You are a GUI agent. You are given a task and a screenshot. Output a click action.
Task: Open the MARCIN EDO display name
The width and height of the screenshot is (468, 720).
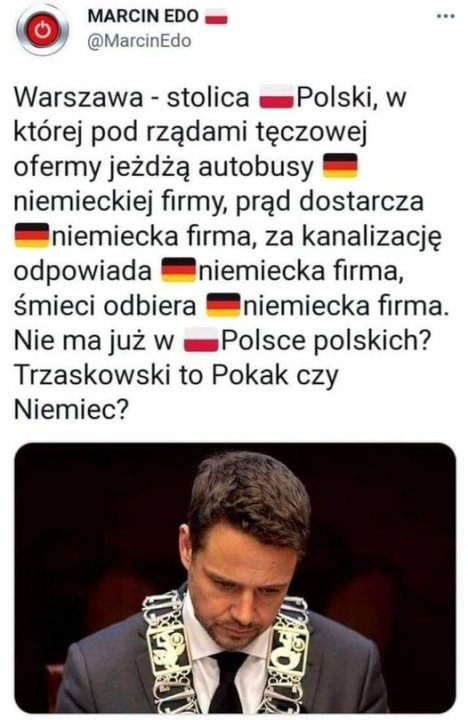[143, 16]
